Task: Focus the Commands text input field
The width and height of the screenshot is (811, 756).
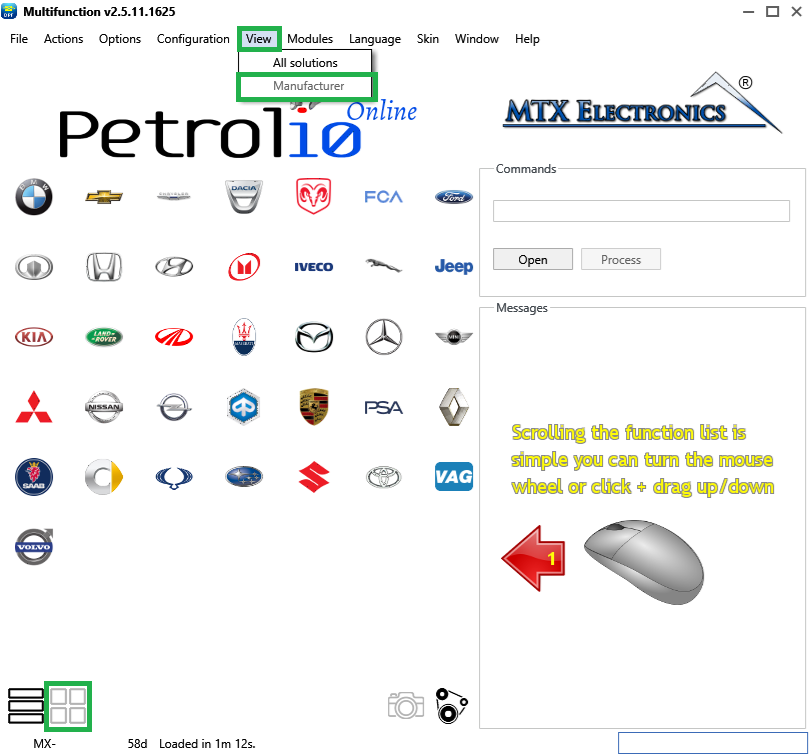Action: (x=641, y=211)
